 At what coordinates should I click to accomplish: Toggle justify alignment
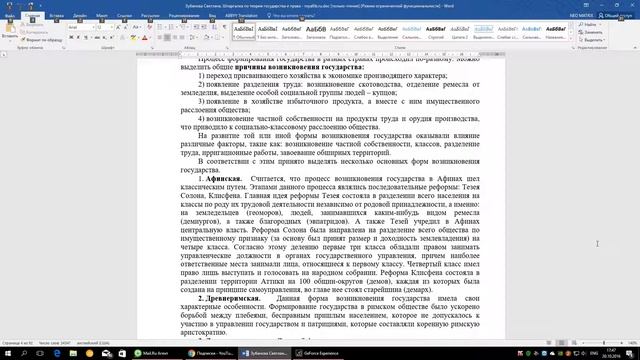[x=182, y=38]
